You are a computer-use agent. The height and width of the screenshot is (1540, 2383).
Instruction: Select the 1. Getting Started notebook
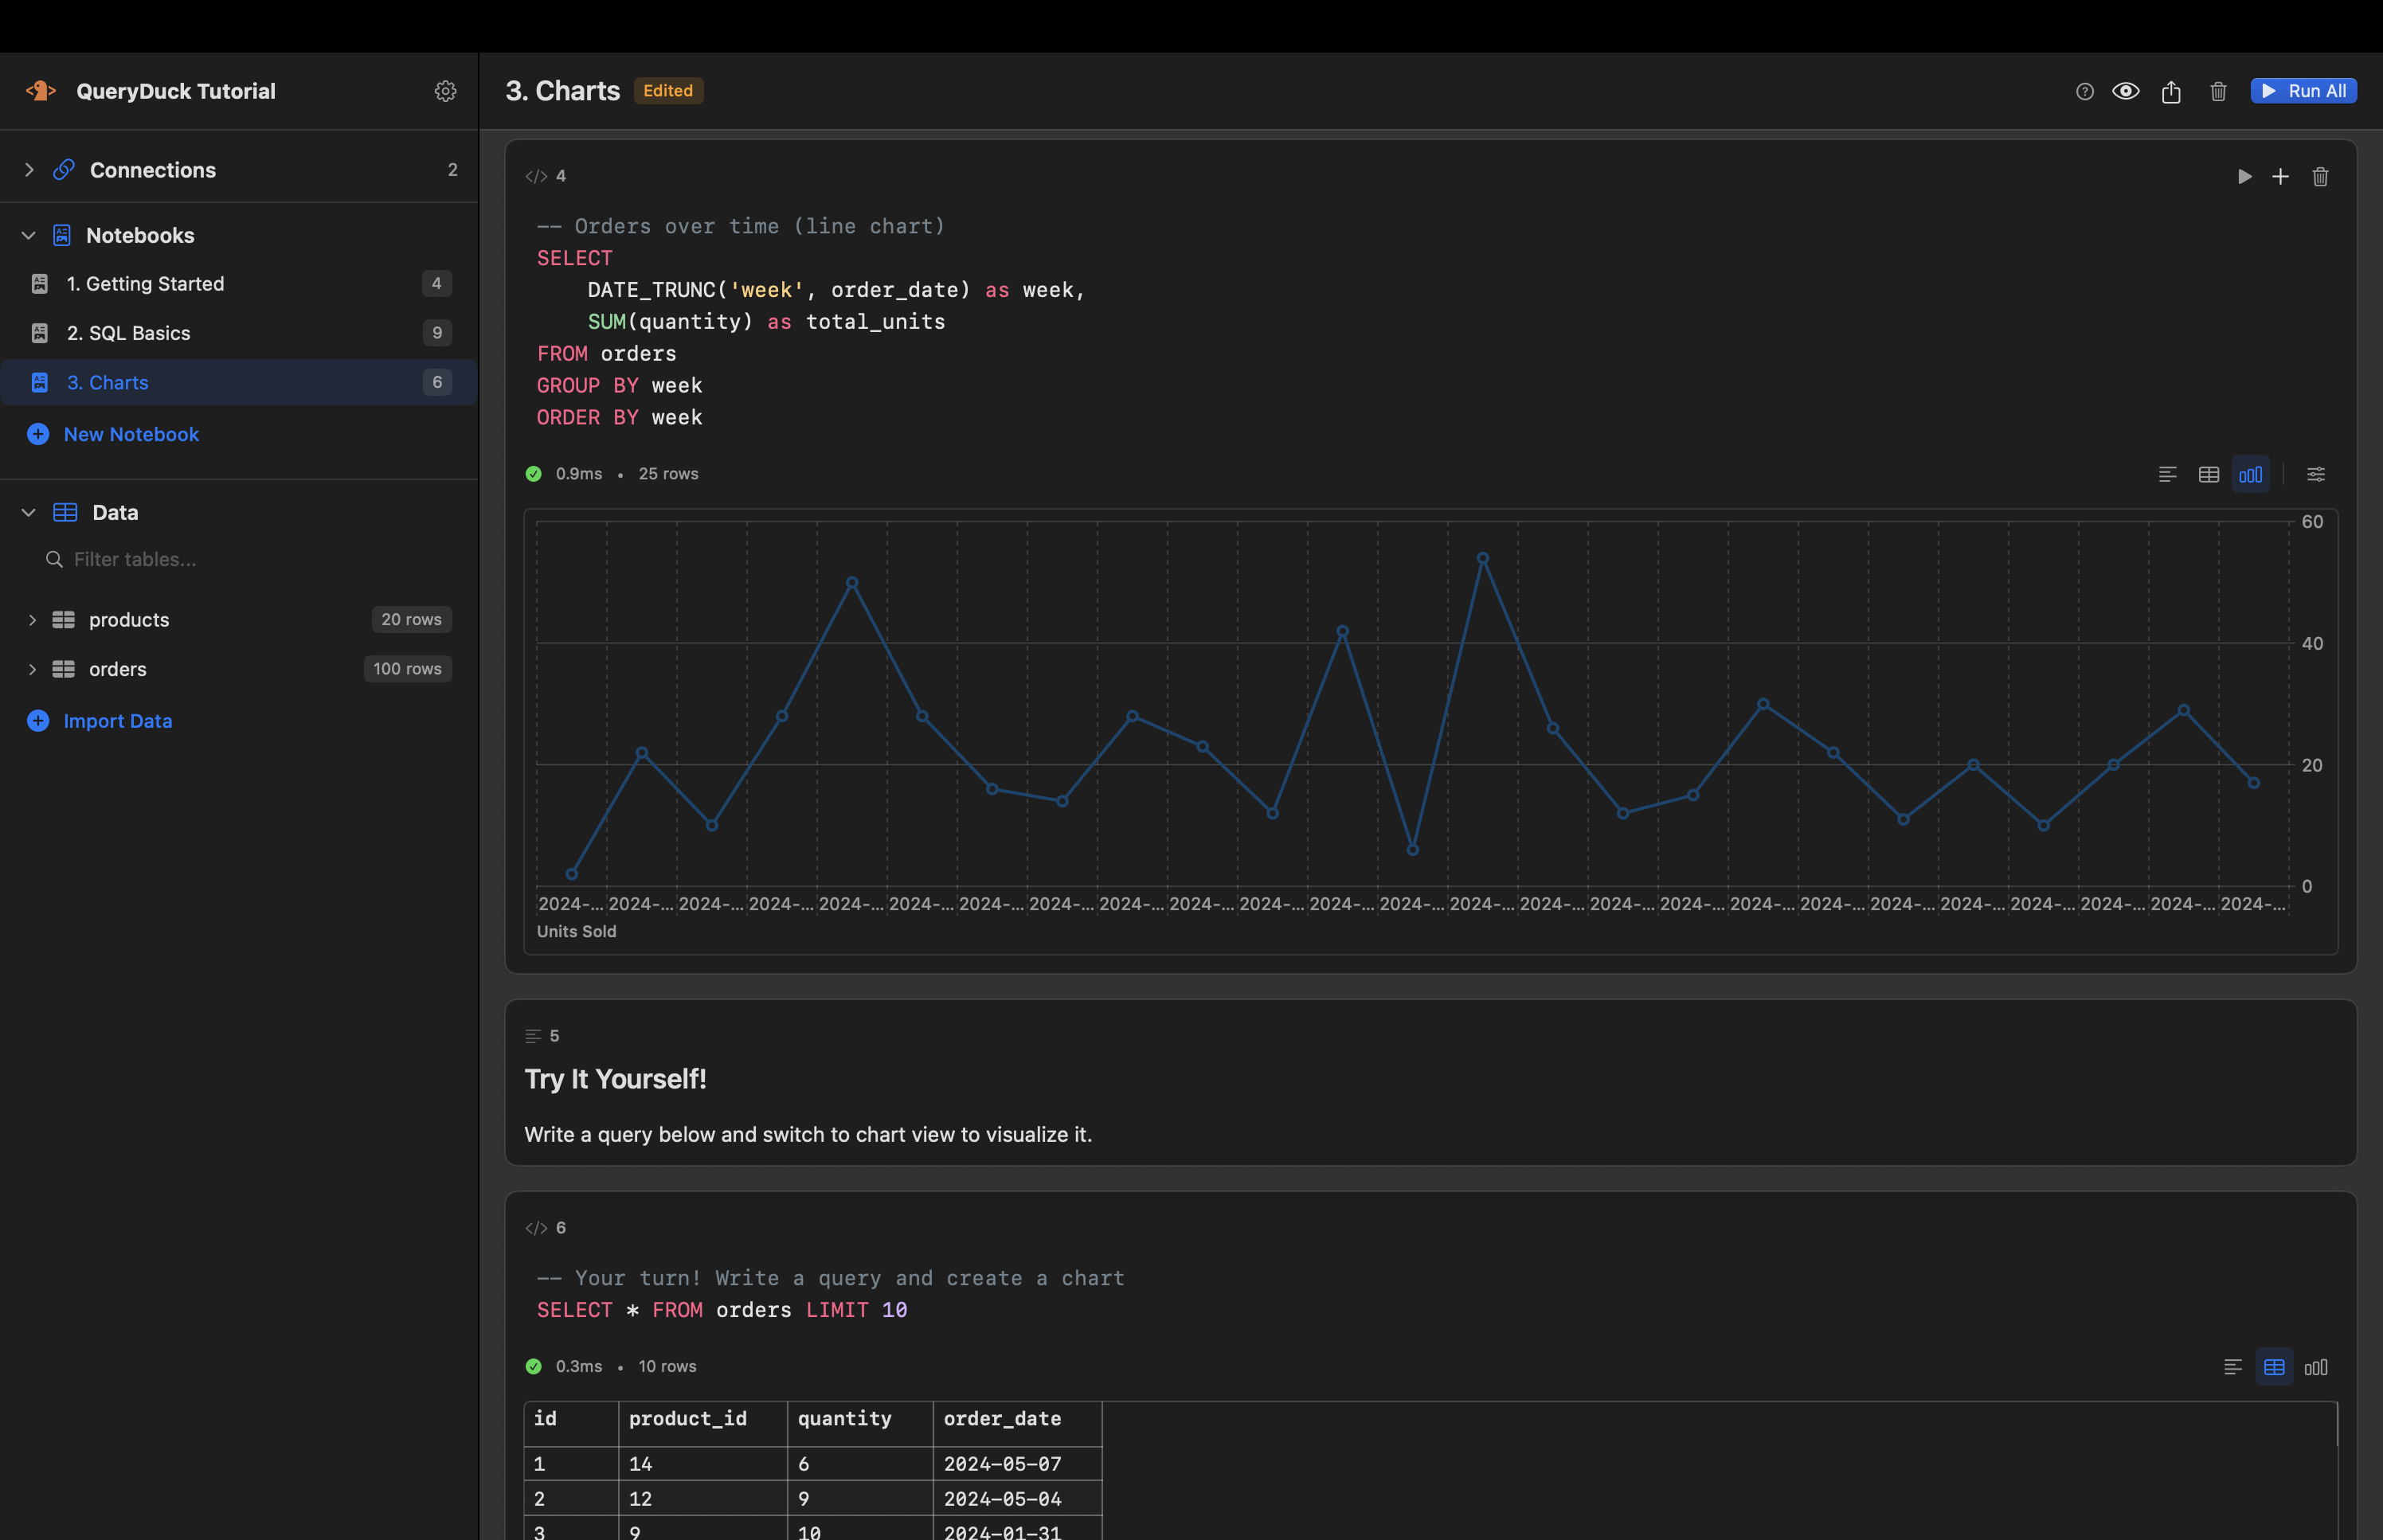(146, 283)
